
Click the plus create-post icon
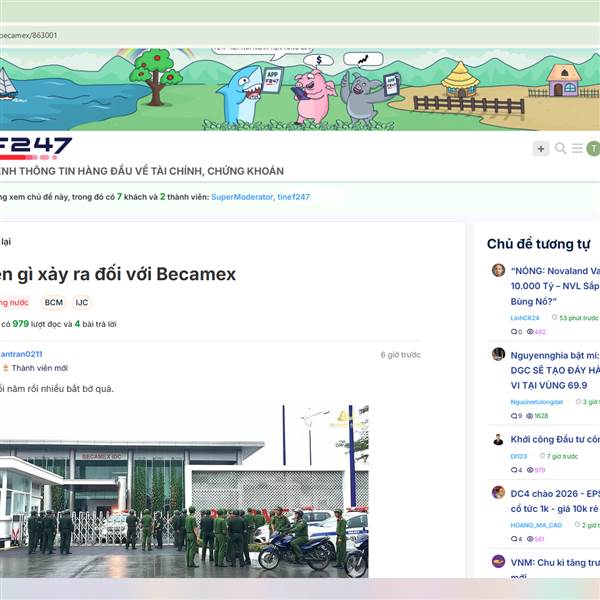pyautogui.click(x=541, y=148)
